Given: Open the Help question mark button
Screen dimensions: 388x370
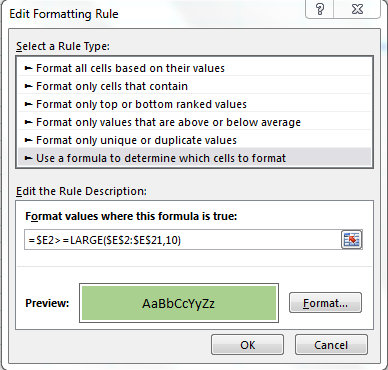Looking at the screenshot, I should click(320, 9).
